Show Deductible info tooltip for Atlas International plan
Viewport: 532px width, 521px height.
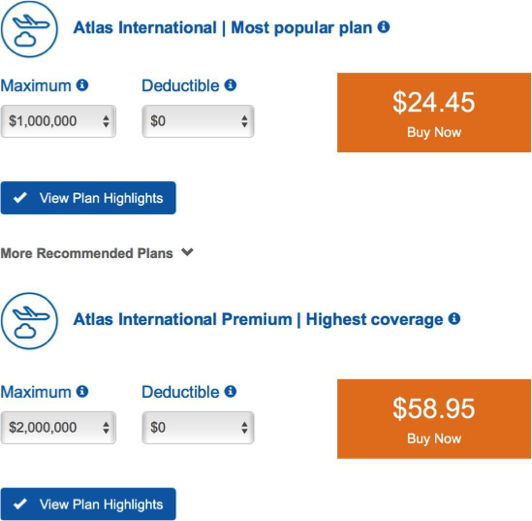point(230,85)
